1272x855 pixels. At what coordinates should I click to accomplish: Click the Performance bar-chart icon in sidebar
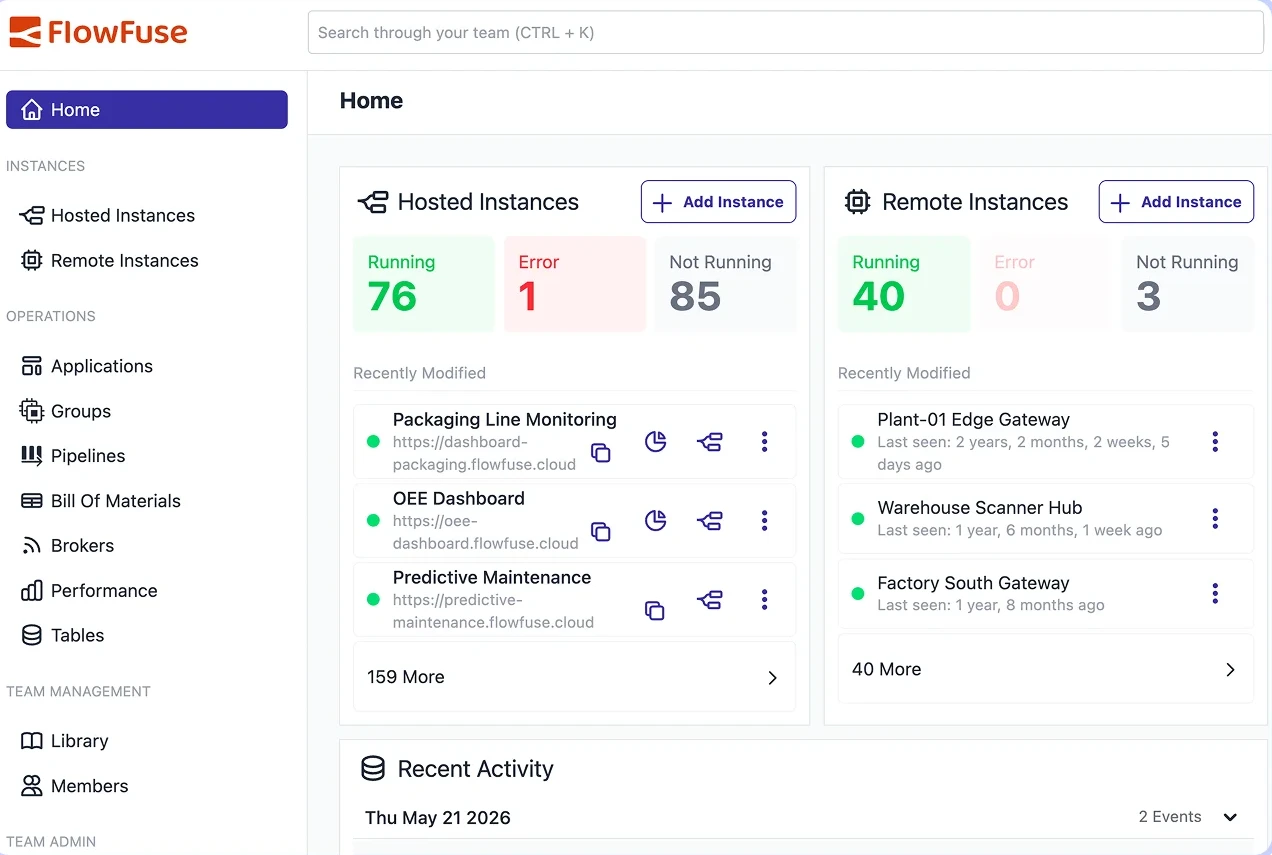[32, 590]
